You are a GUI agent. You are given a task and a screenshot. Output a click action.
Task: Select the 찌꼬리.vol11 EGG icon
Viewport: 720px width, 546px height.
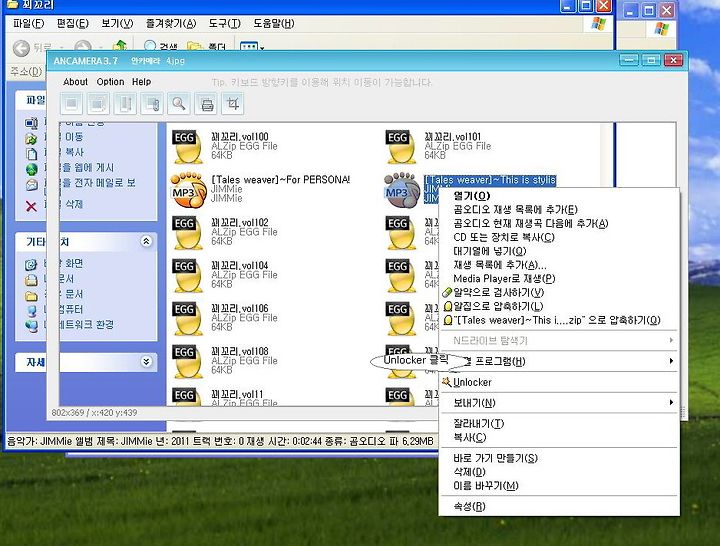point(188,398)
